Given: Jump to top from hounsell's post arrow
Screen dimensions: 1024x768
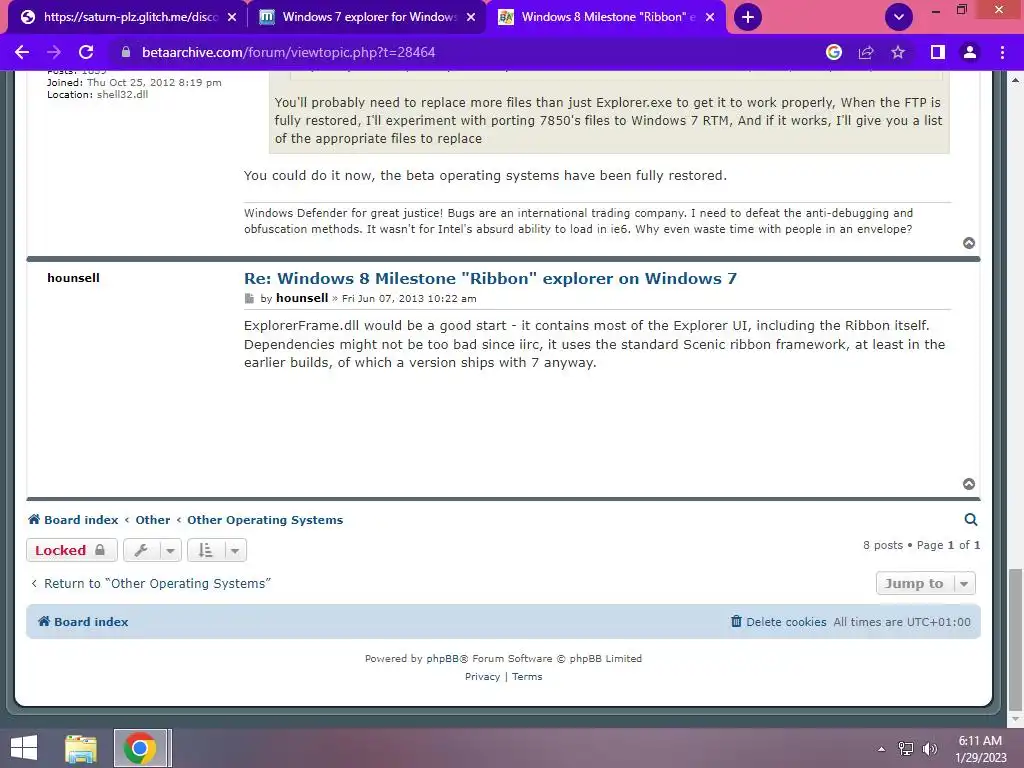Looking at the screenshot, I should (x=969, y=484).
